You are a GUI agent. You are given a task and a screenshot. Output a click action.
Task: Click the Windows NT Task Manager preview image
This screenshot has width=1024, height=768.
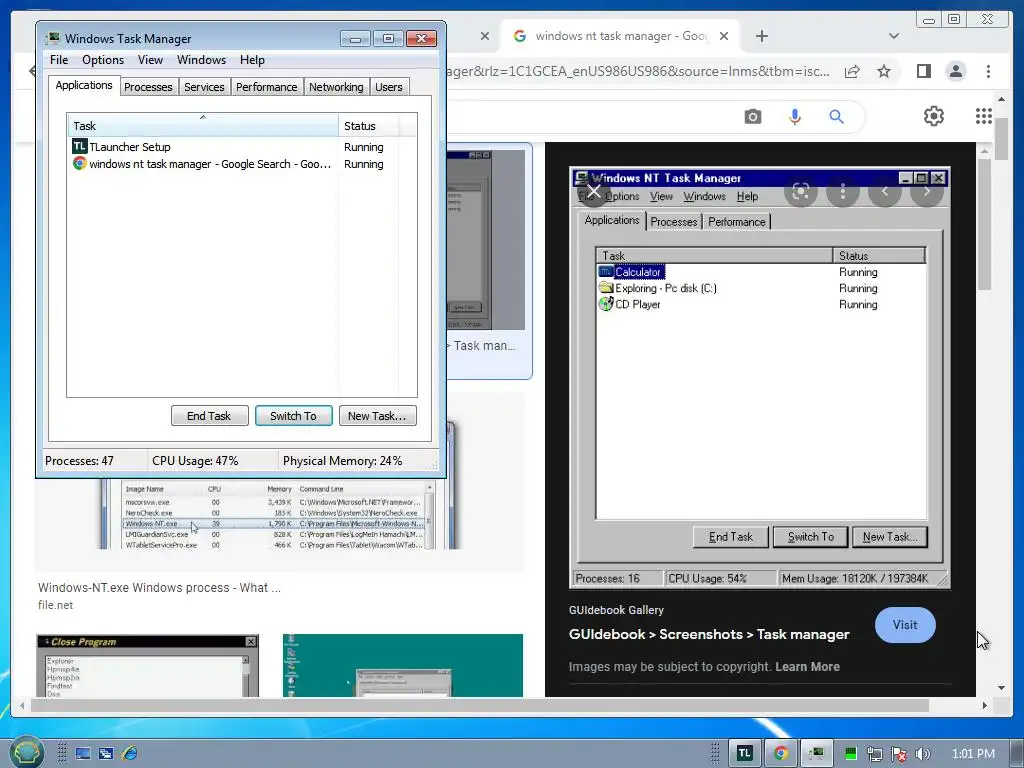pos(760,377)
